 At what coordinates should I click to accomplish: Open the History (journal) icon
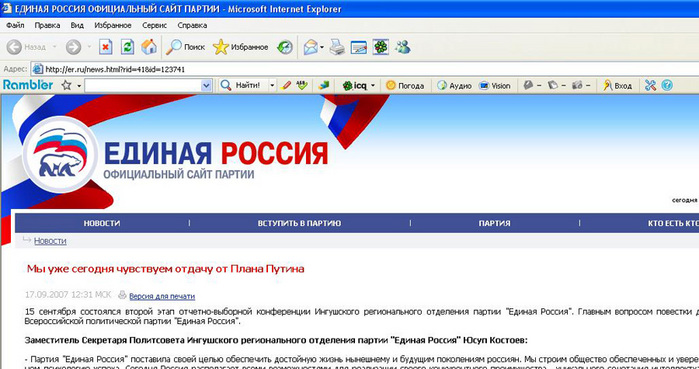coord(285,47)
